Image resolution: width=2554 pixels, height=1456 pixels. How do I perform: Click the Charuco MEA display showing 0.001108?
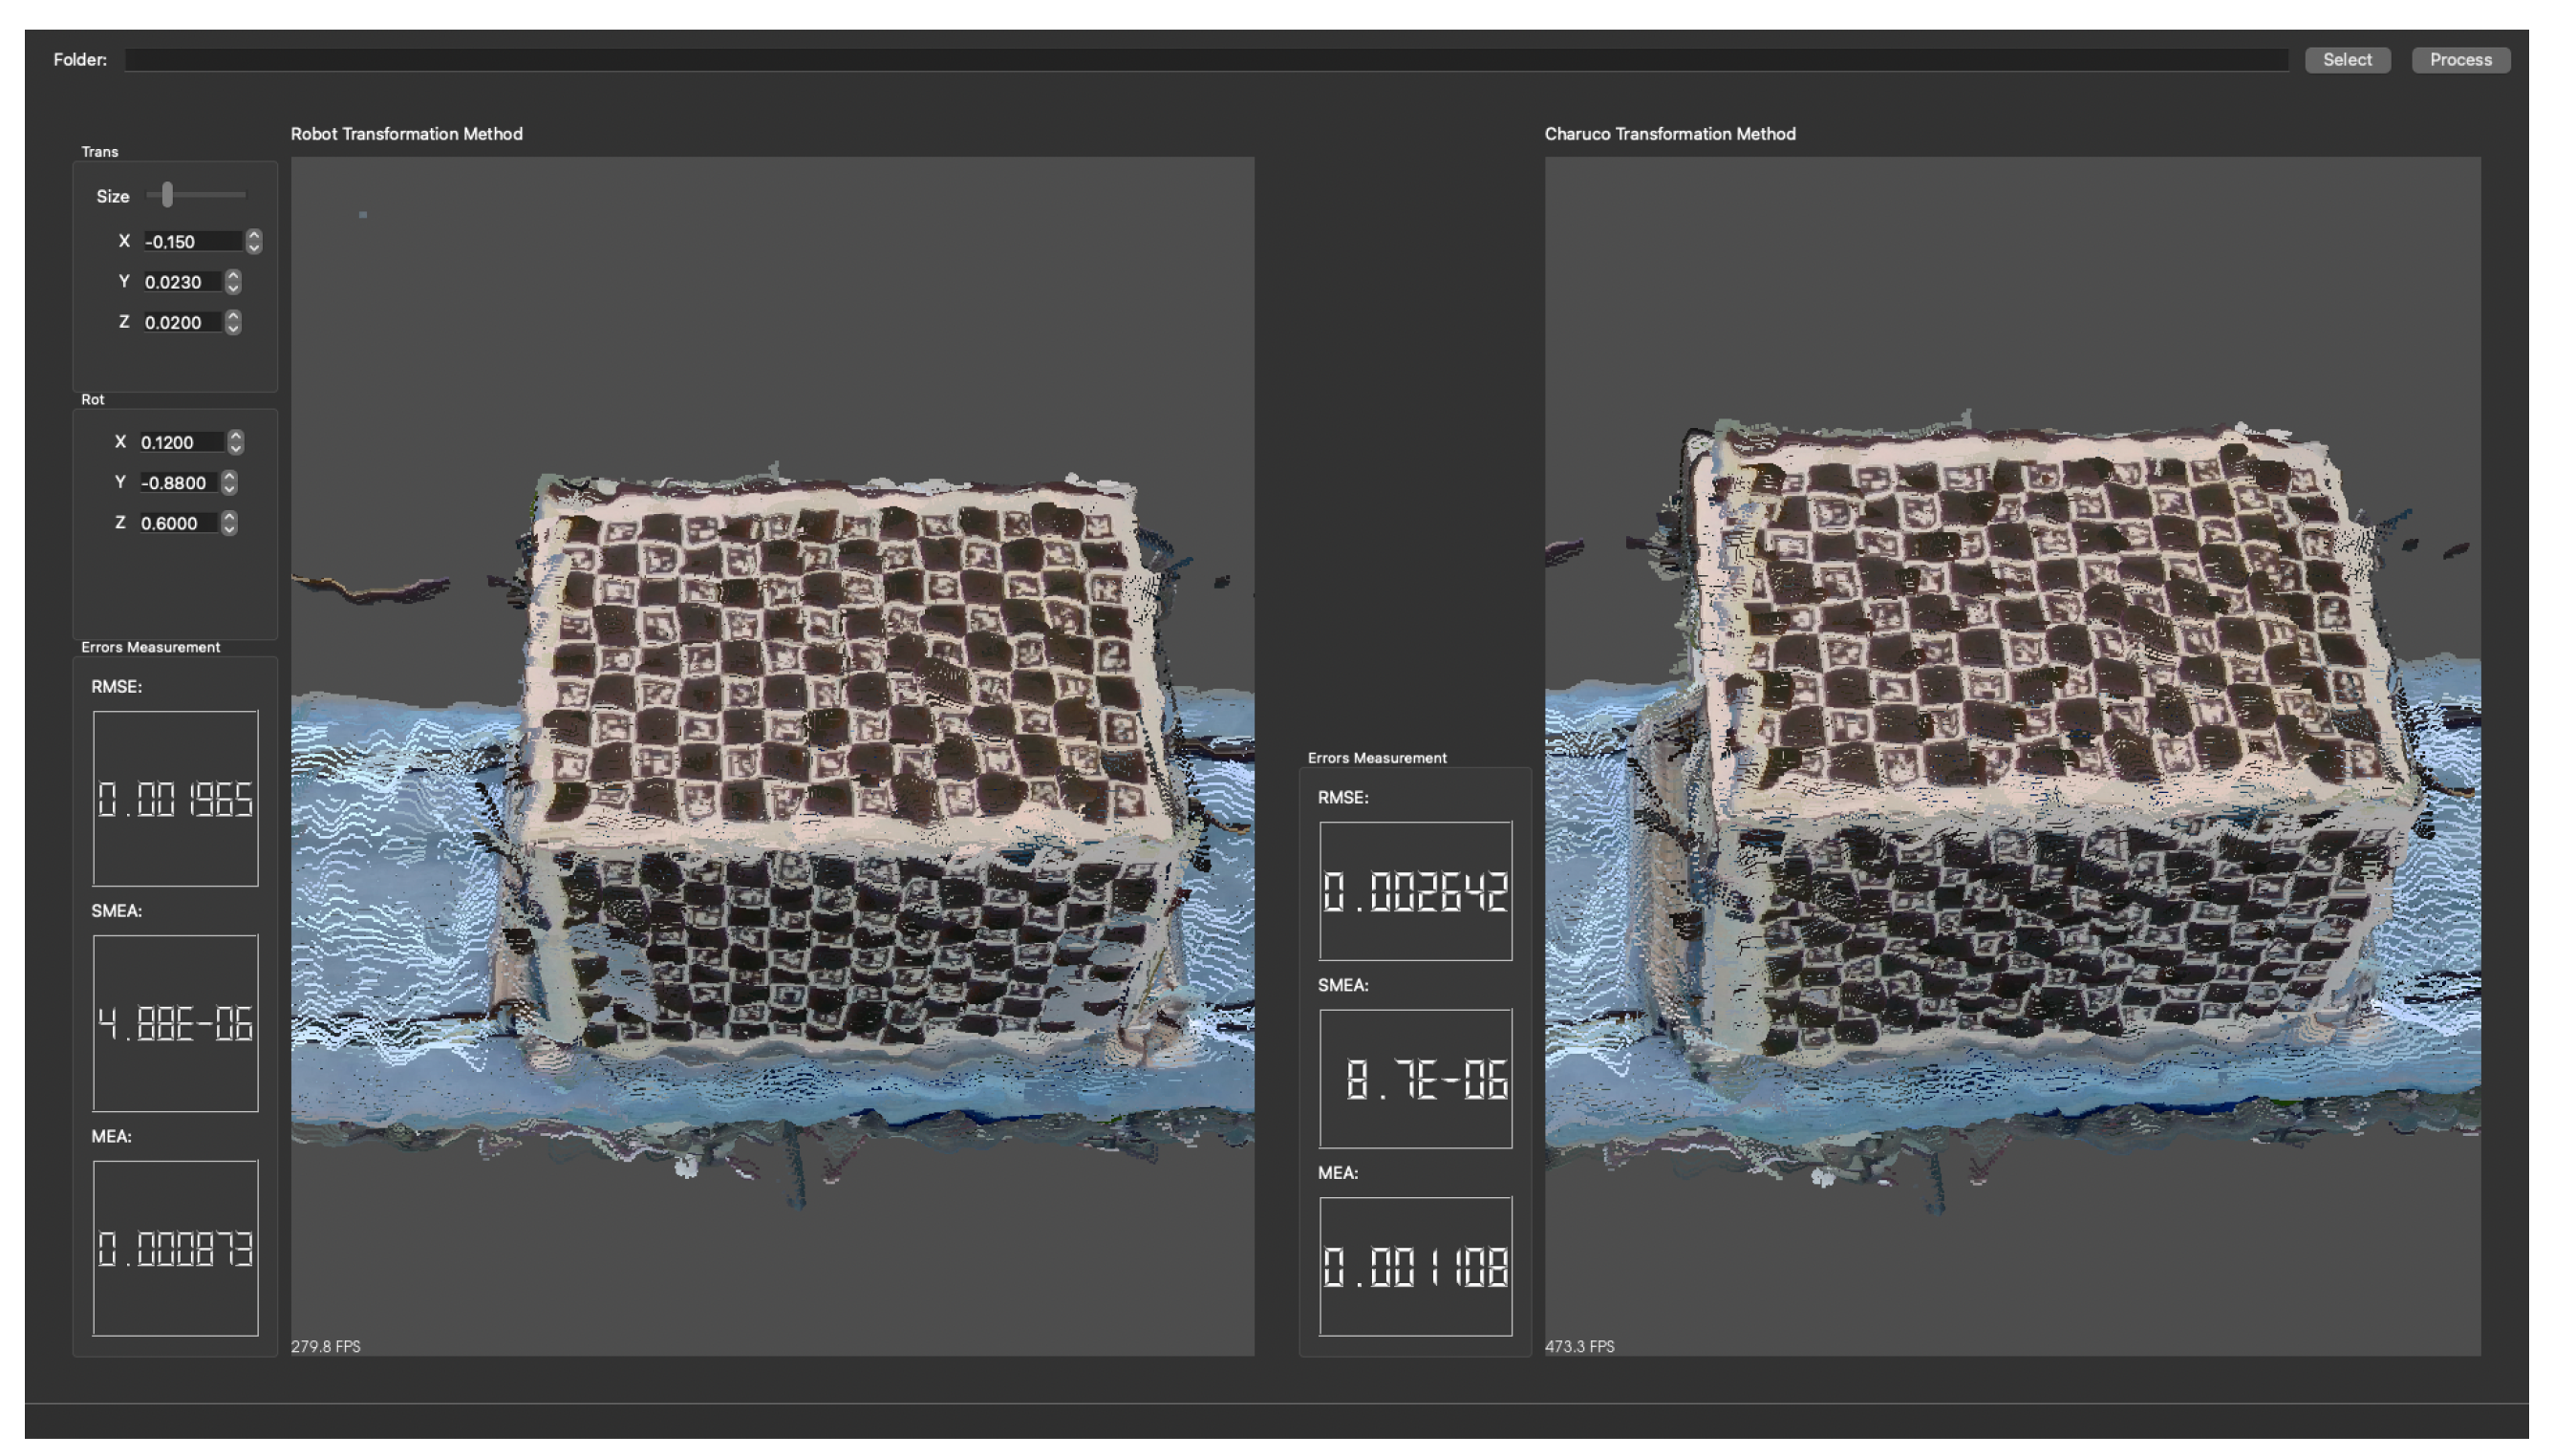1414,1266
